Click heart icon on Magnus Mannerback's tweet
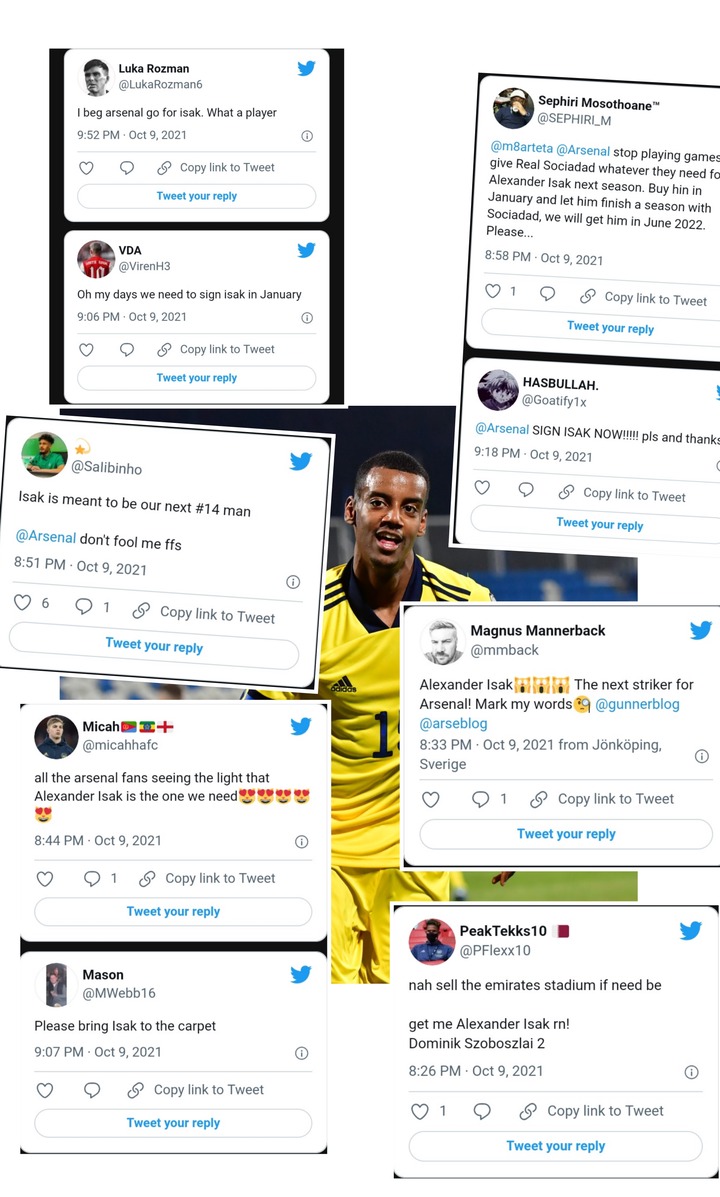The image size is (720, 1197). pos(431,799)
